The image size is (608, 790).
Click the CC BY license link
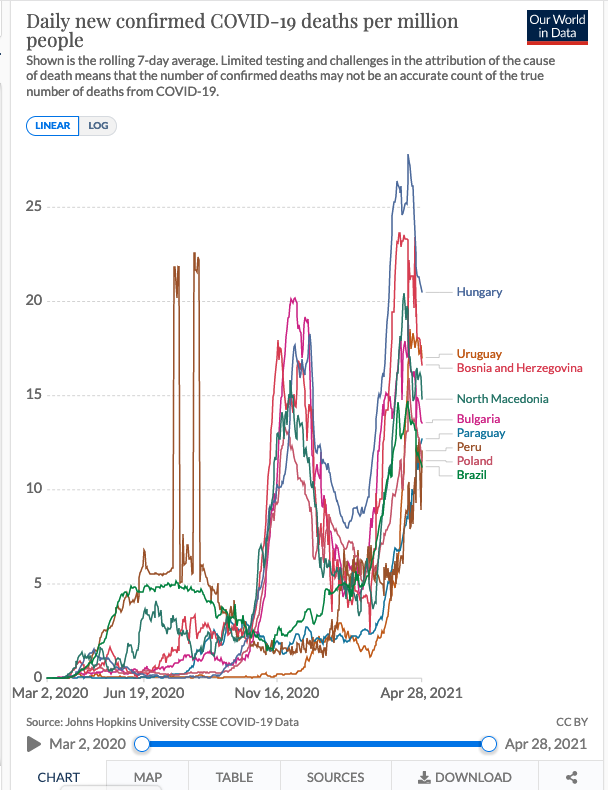click(x=570, y=721)
